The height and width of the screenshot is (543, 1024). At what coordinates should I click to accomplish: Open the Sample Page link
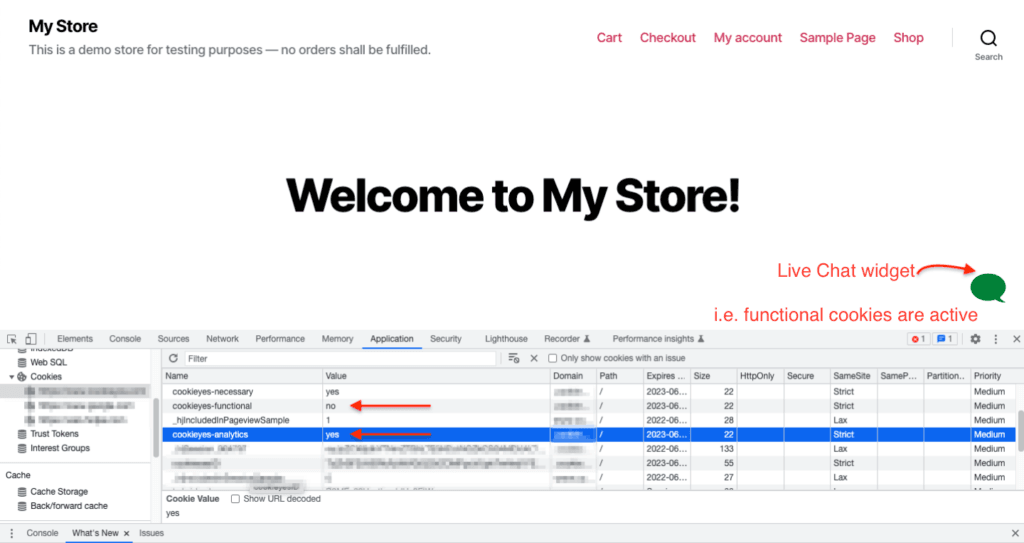pos(837,38)
